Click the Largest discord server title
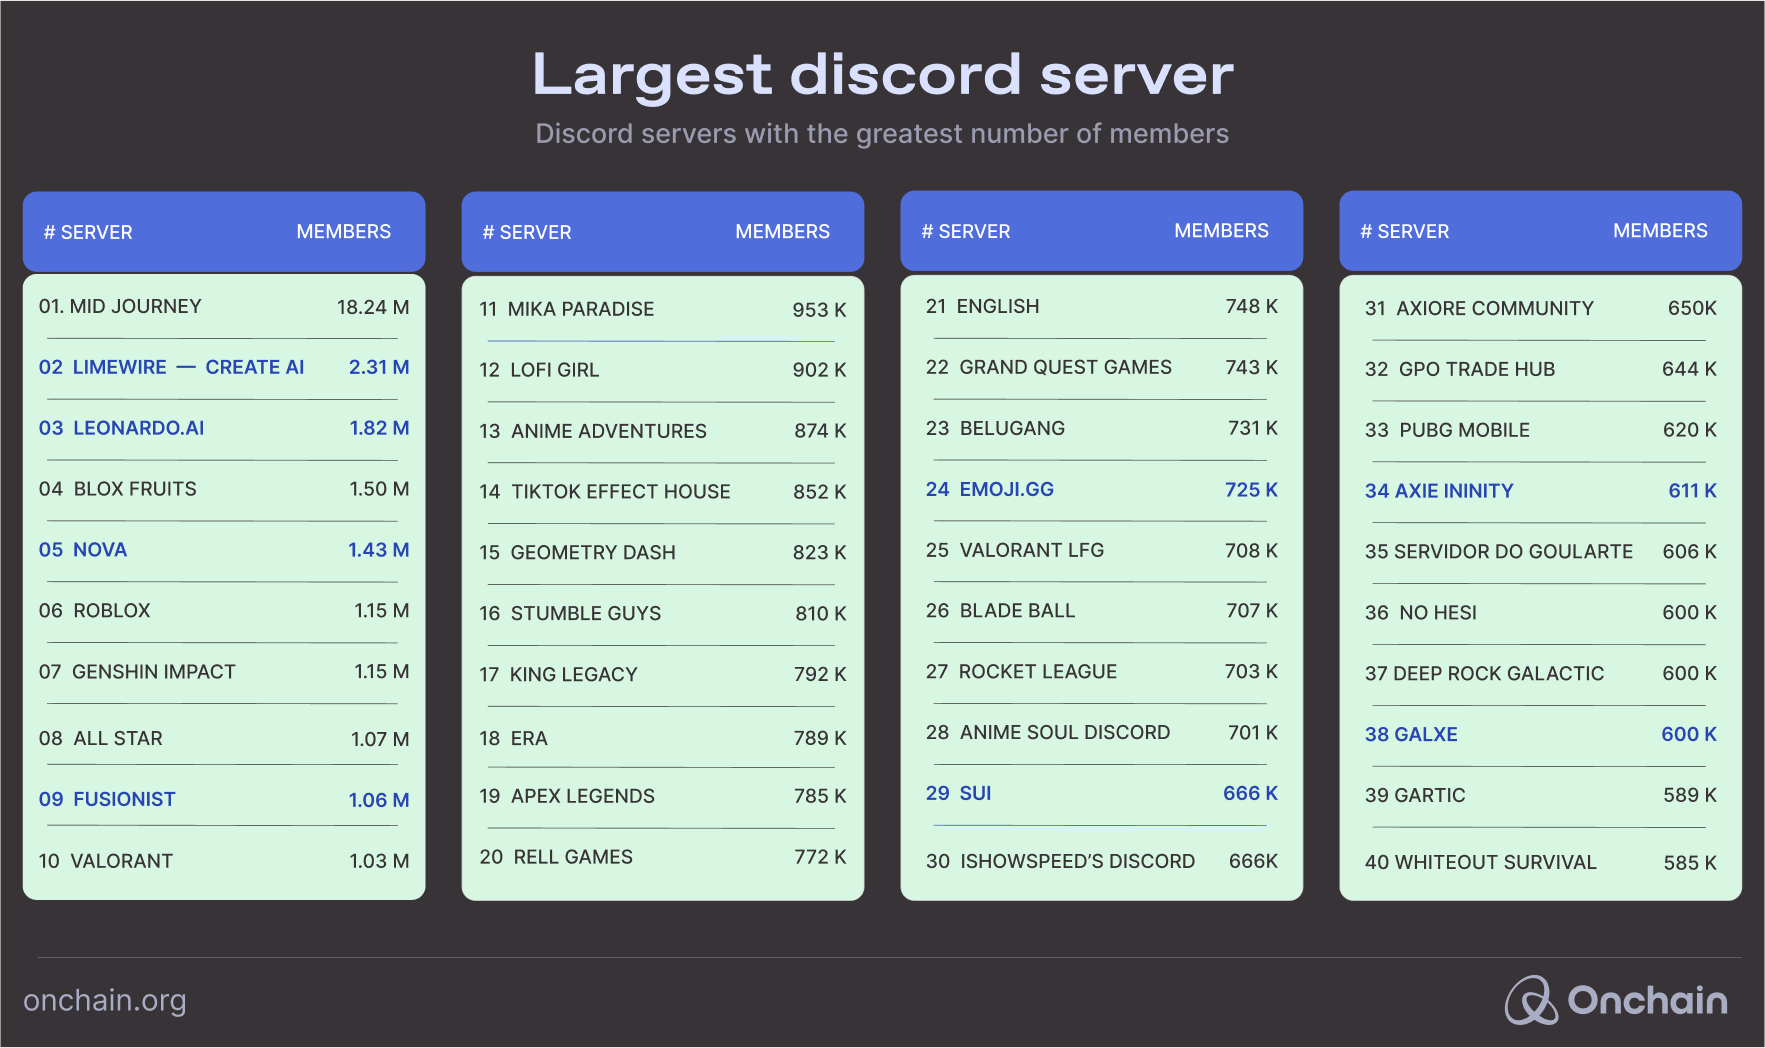The height and width of the screenshot is (1048, 1765). point(883,75)
